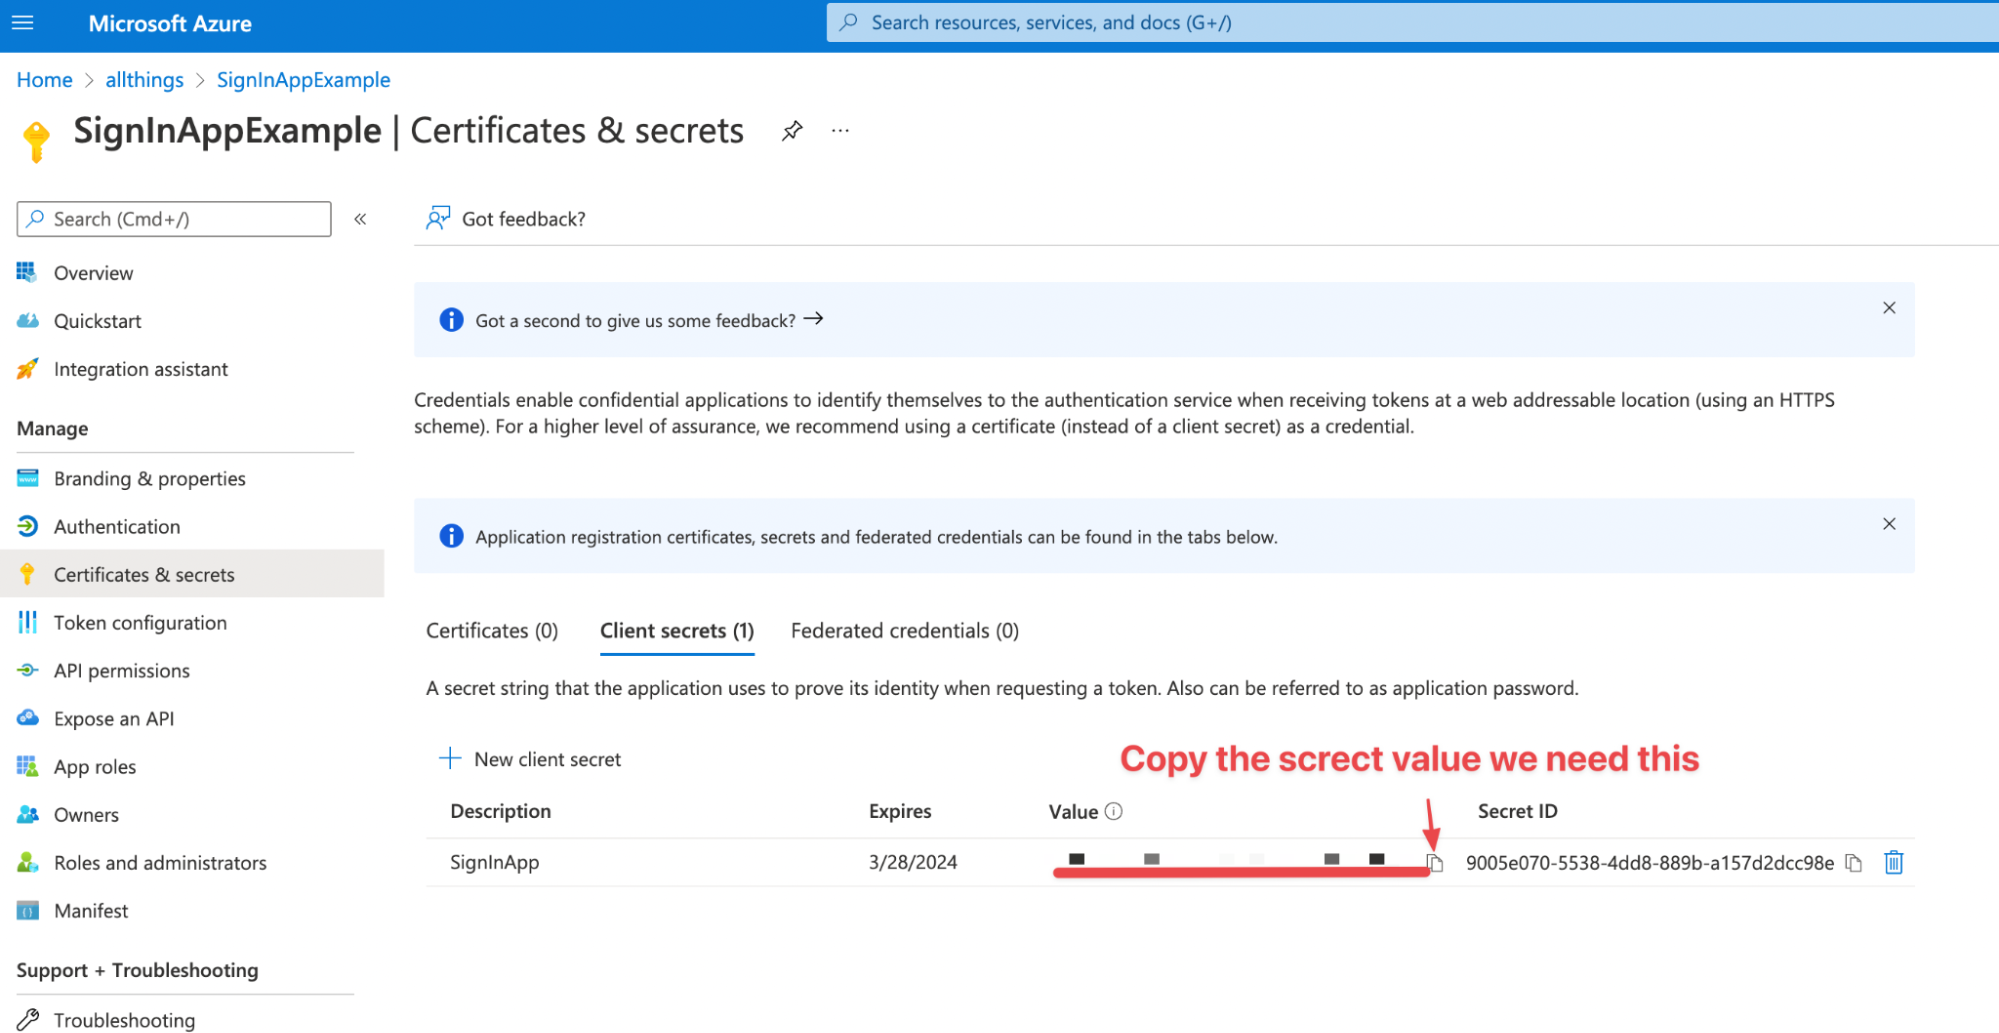The height and width of the screenshot is (1033, 1999).
Task: Follow the 'Got a second to give us some feedback?' link
Action: (x=649, y=320)
